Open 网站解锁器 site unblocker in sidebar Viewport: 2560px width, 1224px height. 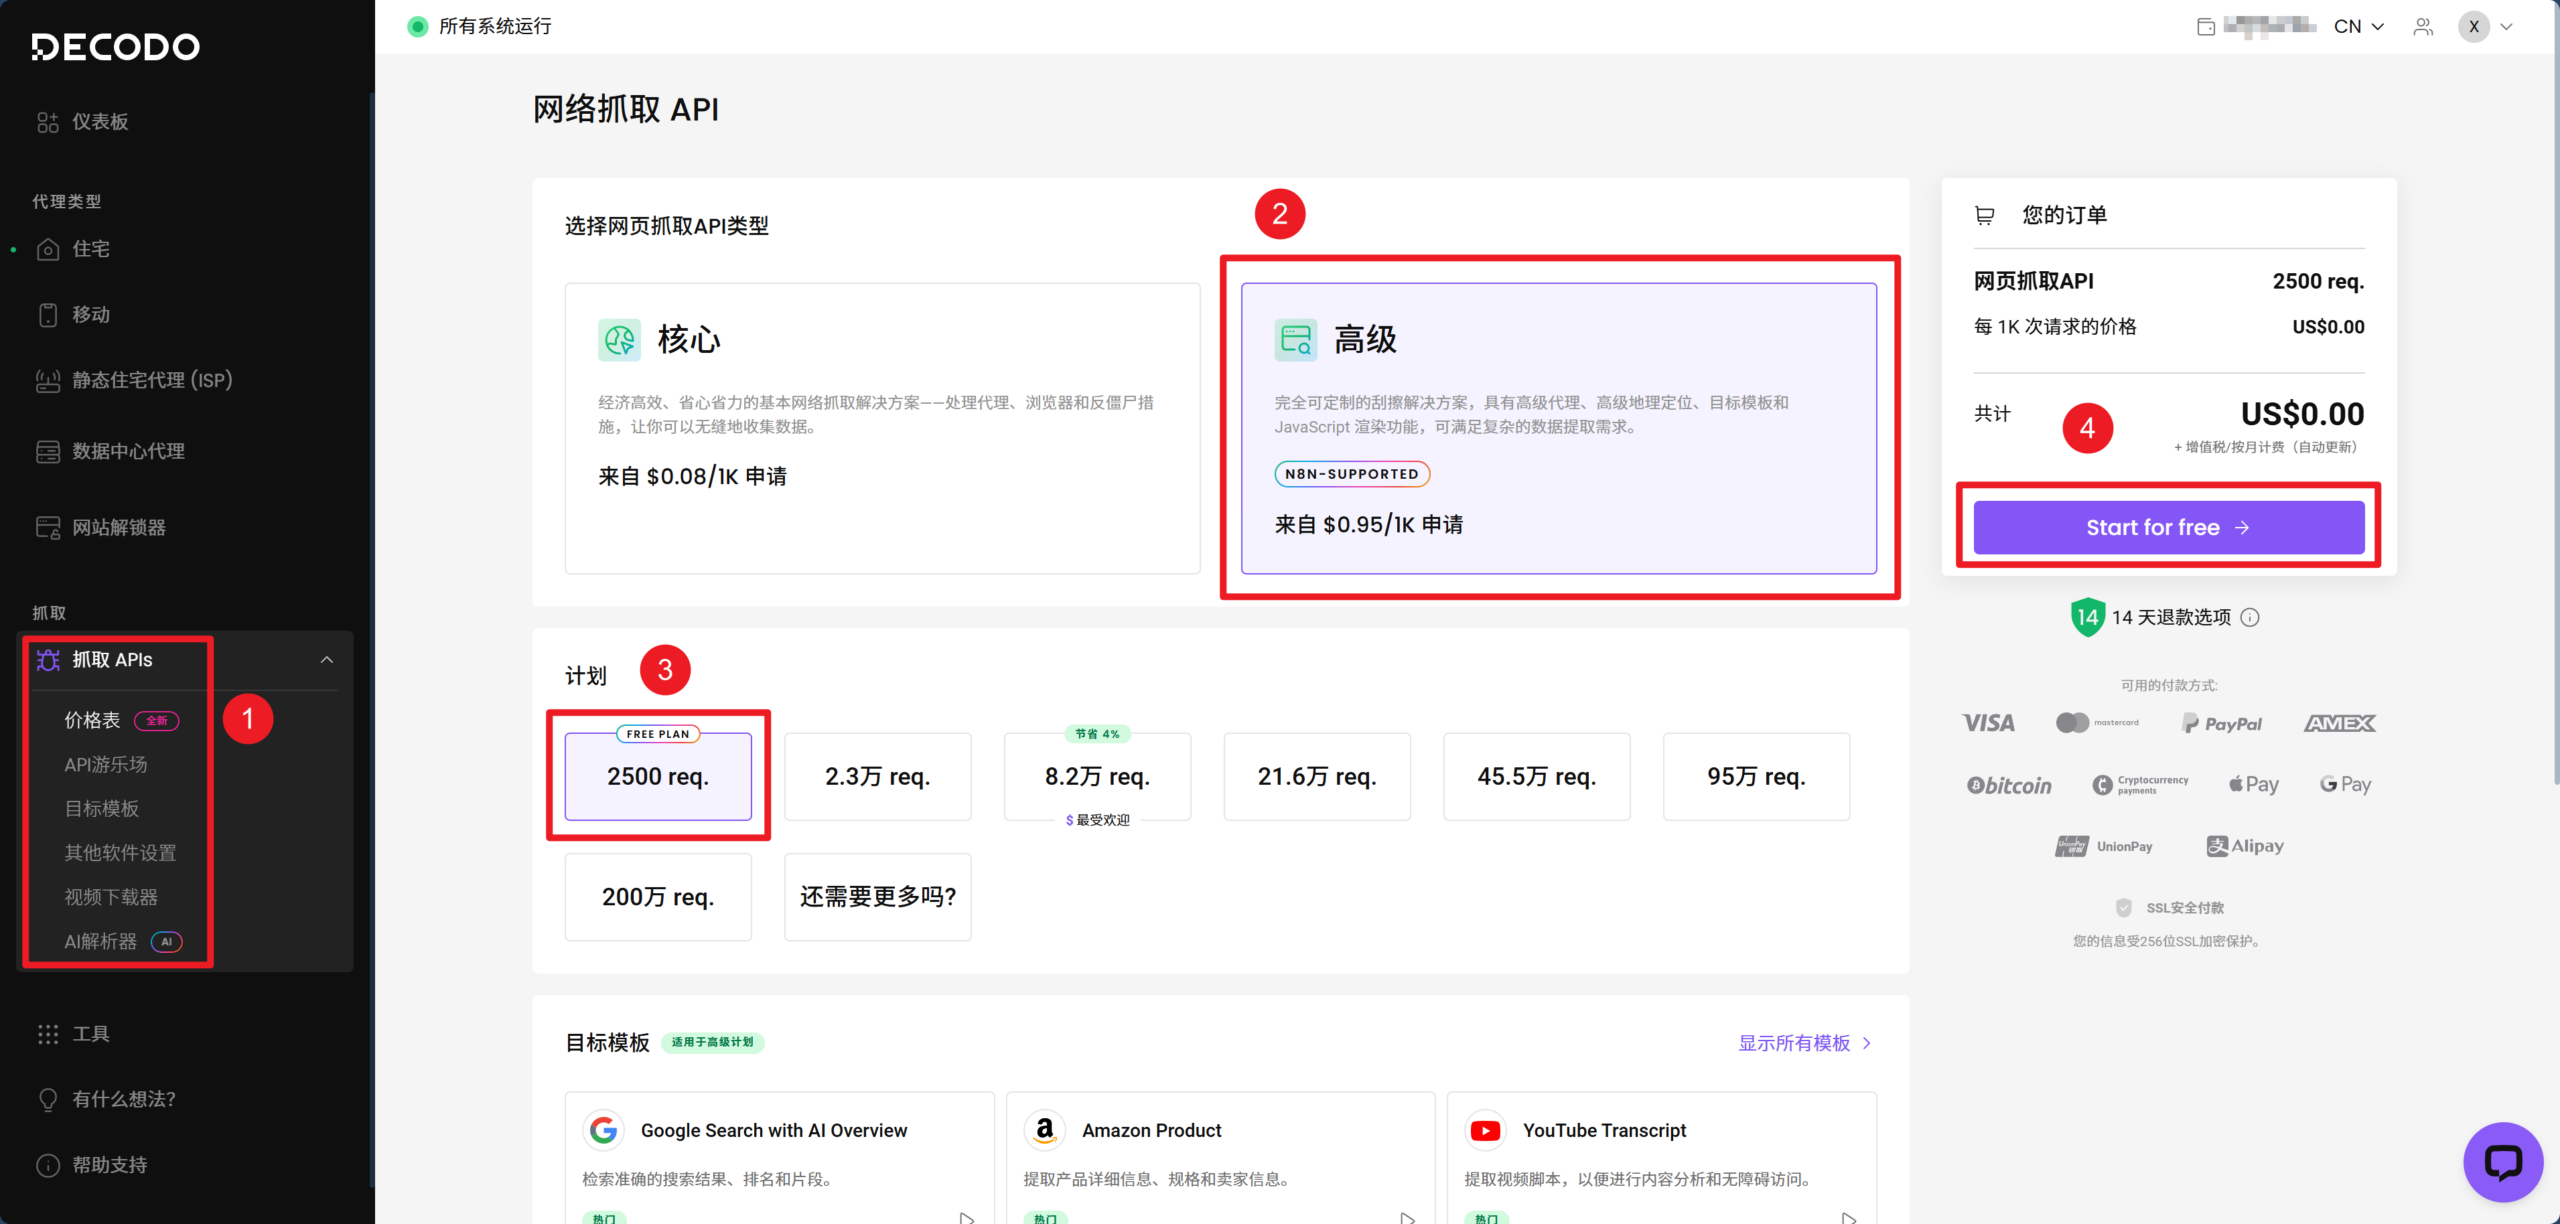[118, 527]
